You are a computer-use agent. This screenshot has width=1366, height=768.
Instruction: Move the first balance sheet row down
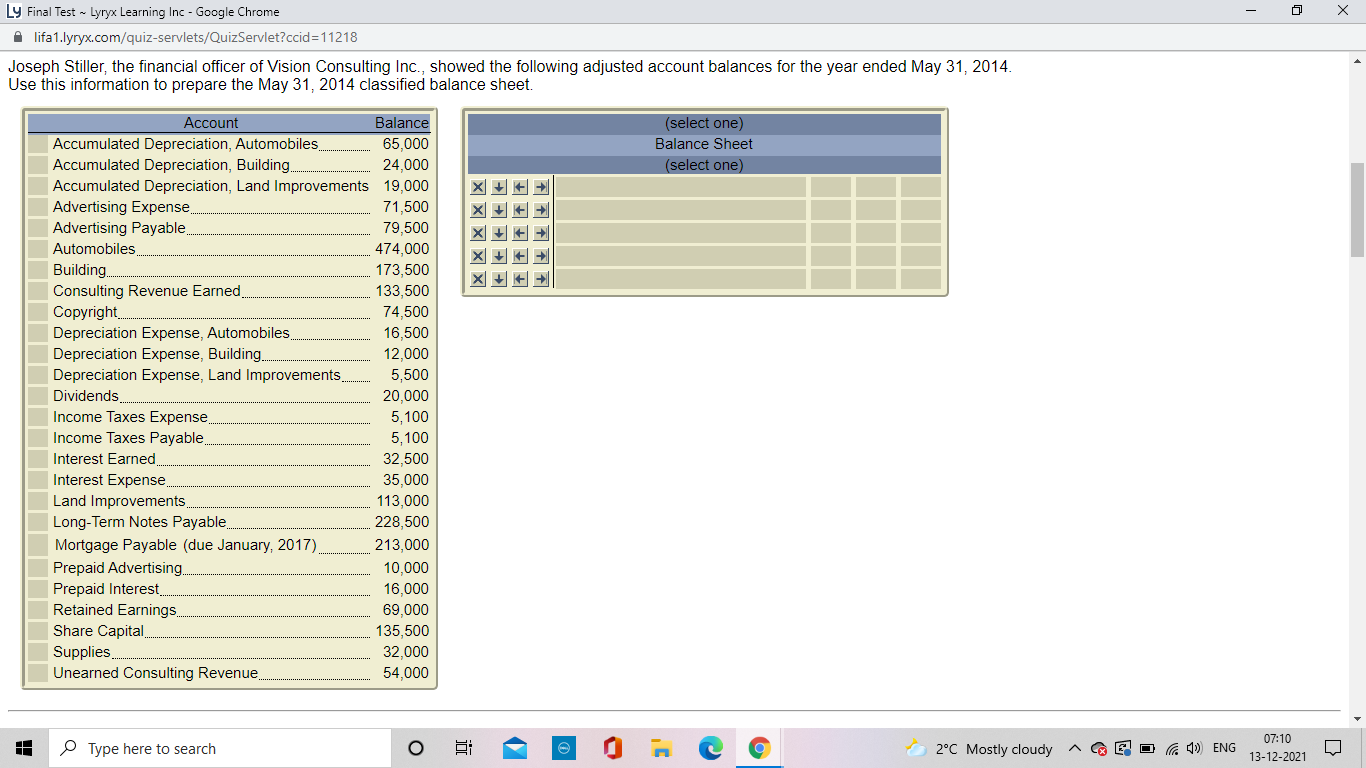[x=499, y=187]
